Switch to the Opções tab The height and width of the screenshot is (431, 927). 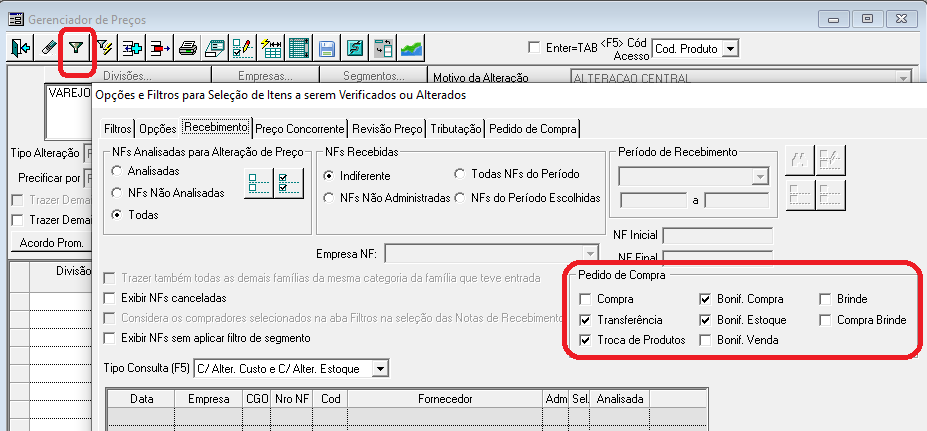coord(158,128)
